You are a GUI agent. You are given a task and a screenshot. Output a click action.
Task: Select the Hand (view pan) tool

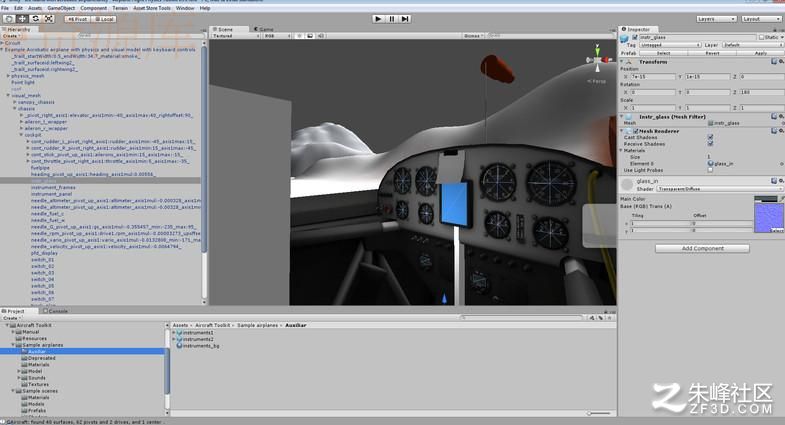pyautogui.click(x=9, y=19)
